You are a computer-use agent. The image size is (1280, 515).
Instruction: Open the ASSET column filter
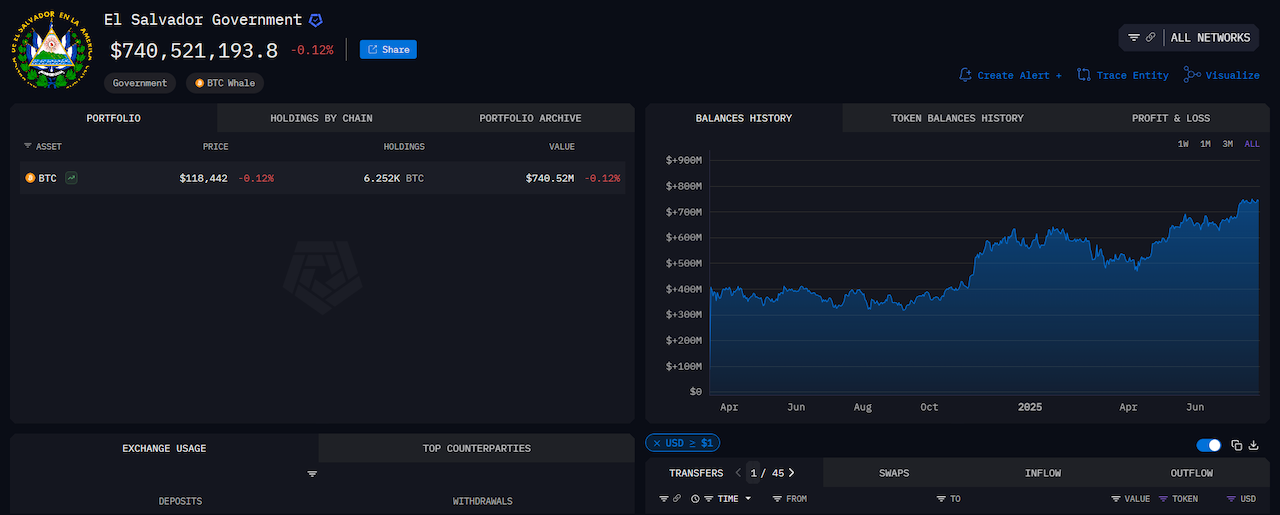27,147
